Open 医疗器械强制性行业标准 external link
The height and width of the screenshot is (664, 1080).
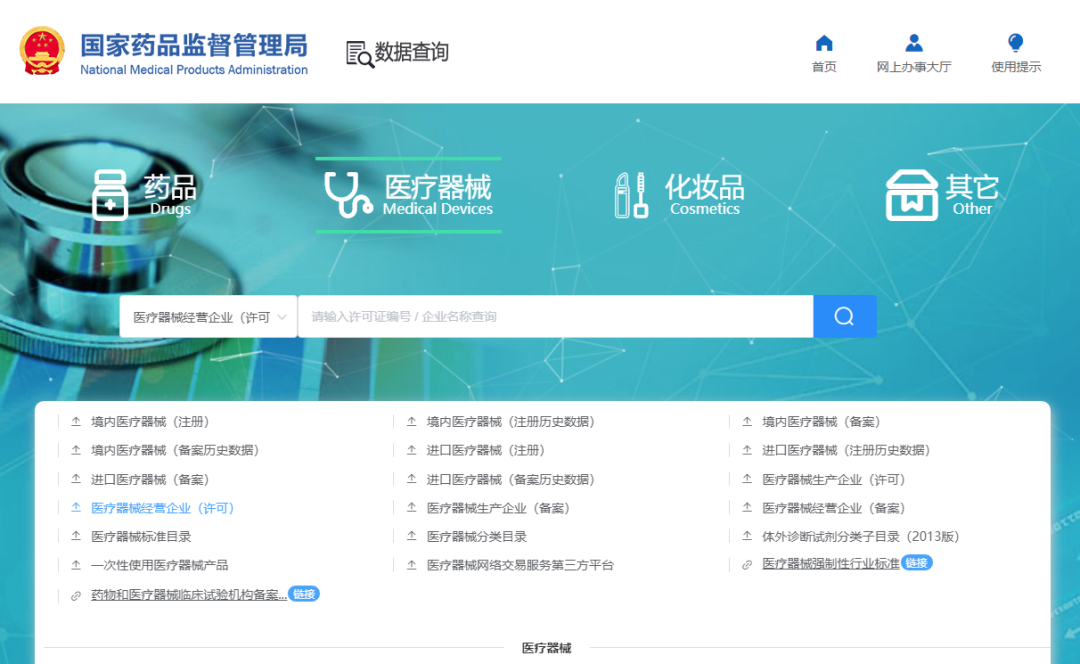pos(830,564)
